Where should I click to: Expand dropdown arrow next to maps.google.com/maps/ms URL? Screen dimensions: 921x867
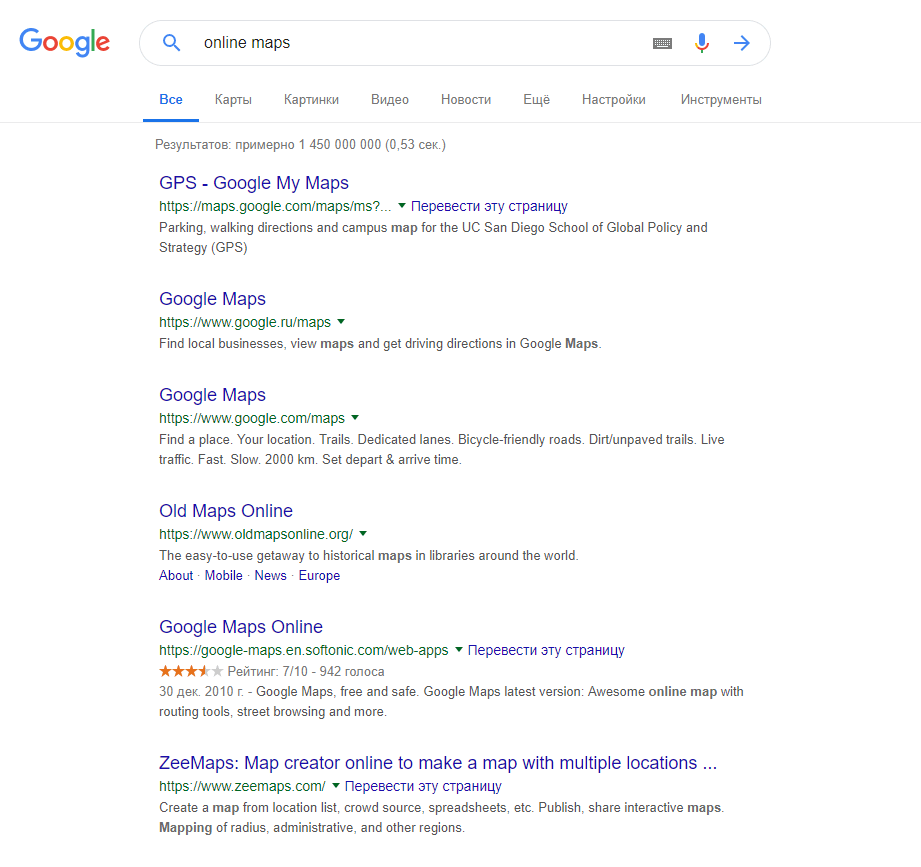click(402, 206)
